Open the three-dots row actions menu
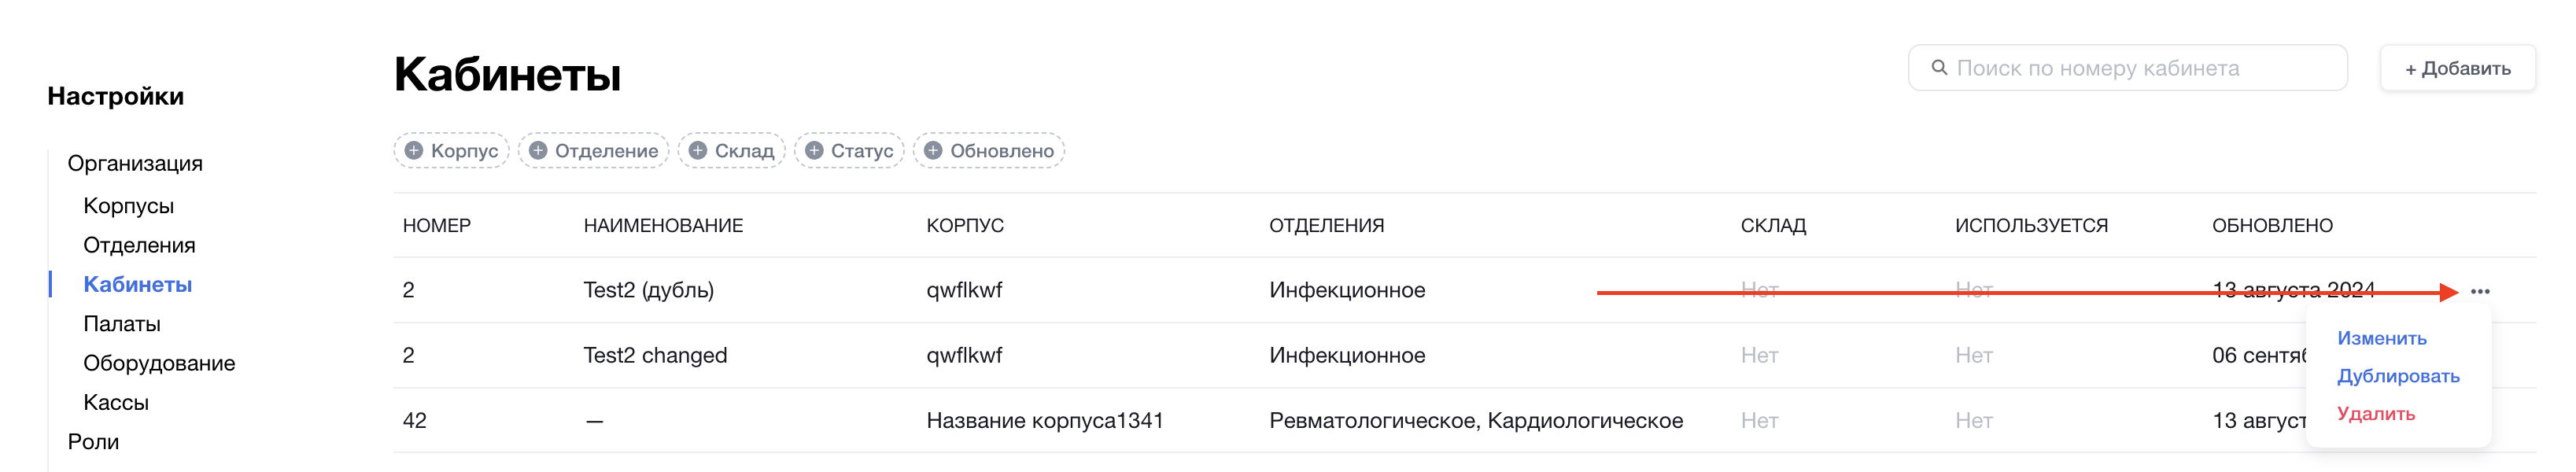 click(x=2480, y=291)
